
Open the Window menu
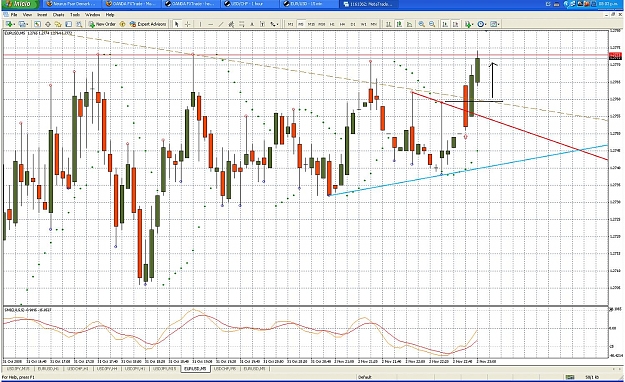click(x=92, y=15)
